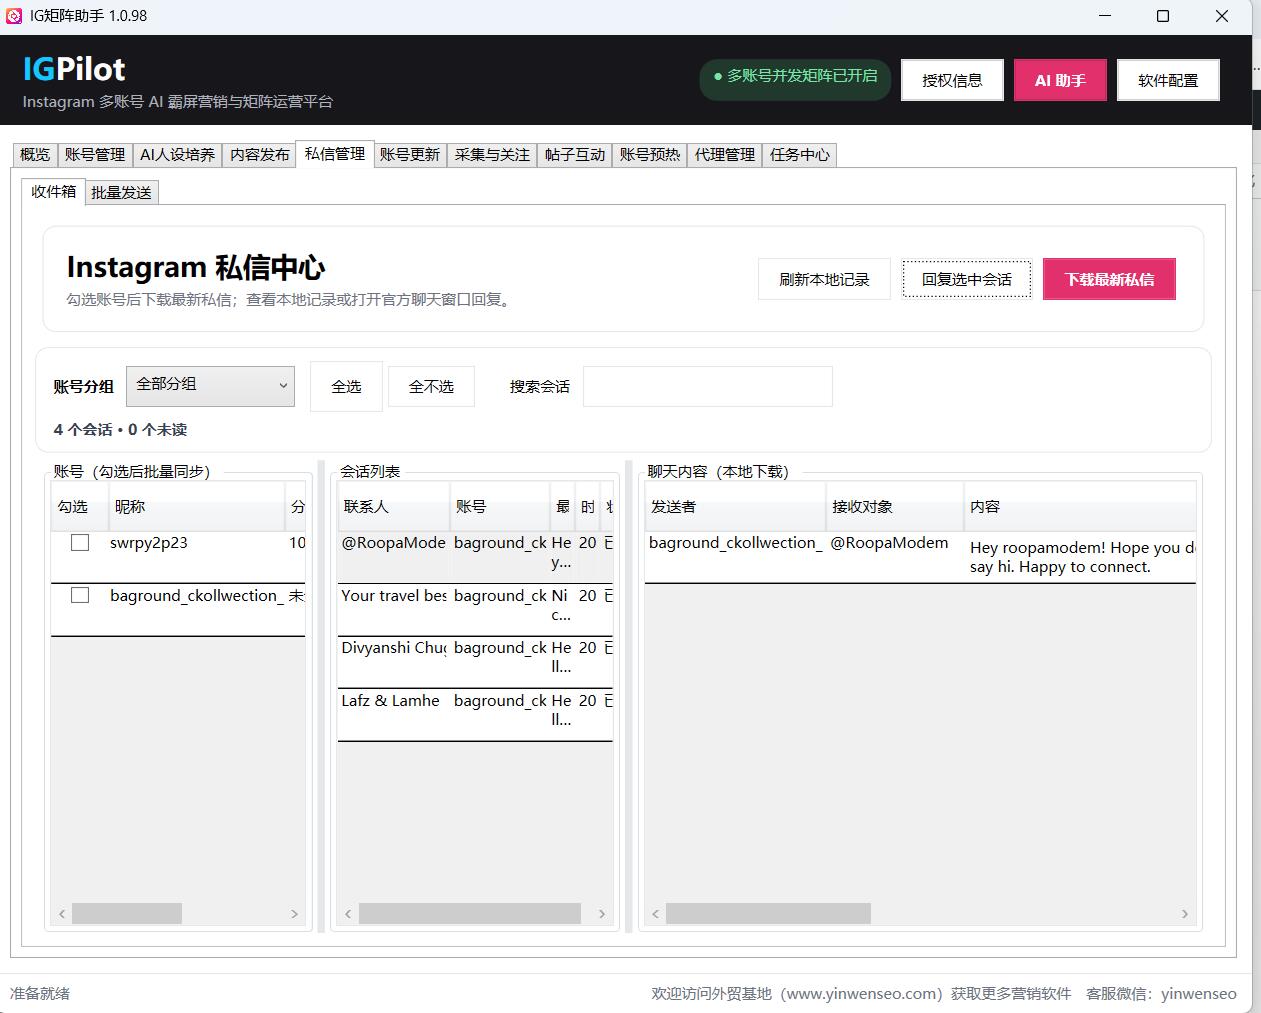Click the 软件配置 button
The image size is (1261, 1013).
click(1168, 80)
